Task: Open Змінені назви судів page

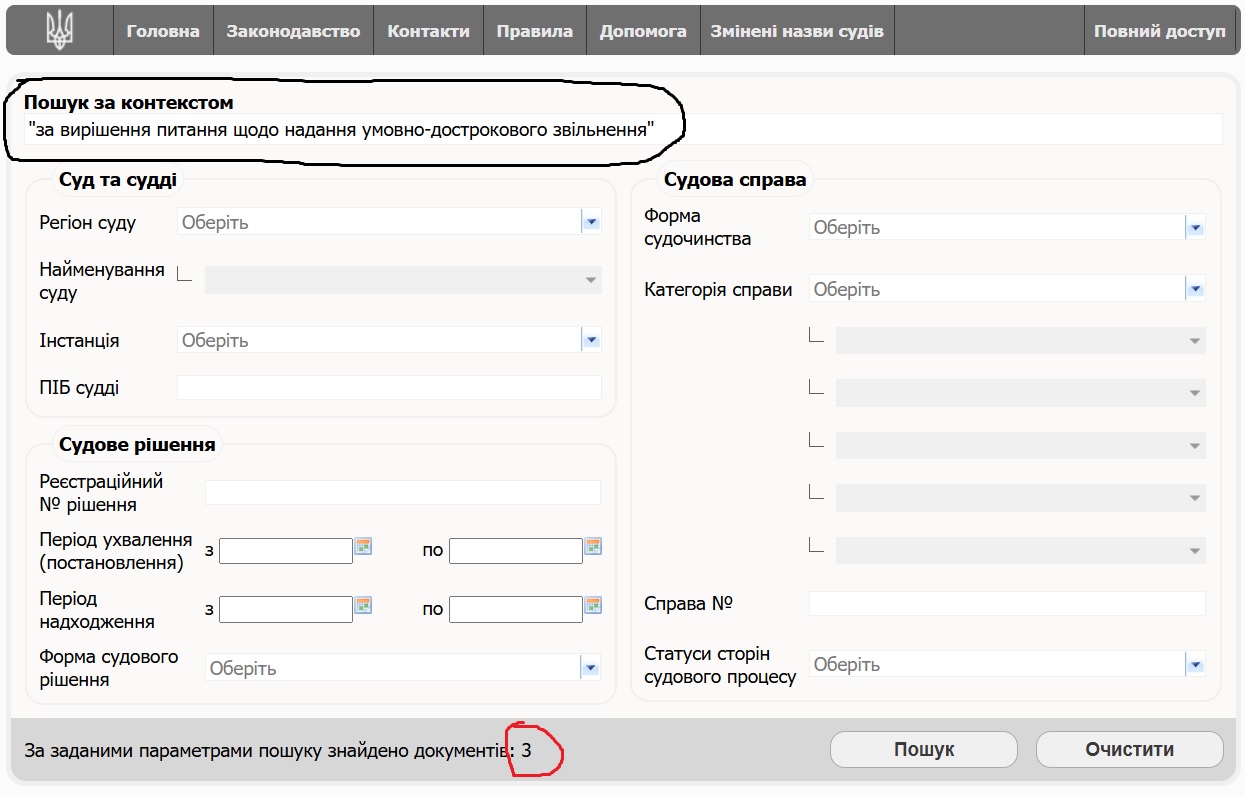Action: tap(797, 31)
